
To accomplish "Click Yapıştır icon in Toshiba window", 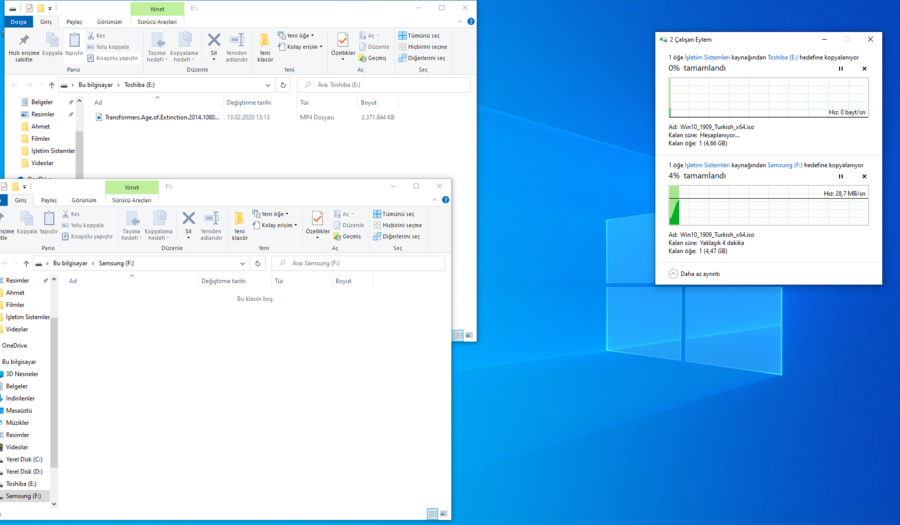I will click(x=74, y=44).
